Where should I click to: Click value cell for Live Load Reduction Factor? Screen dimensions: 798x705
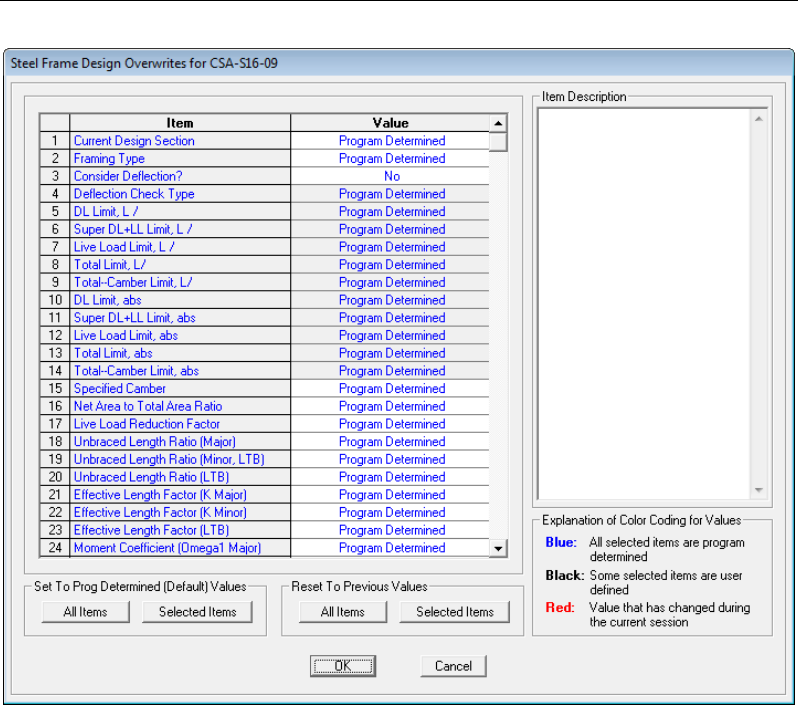point(390,424)
